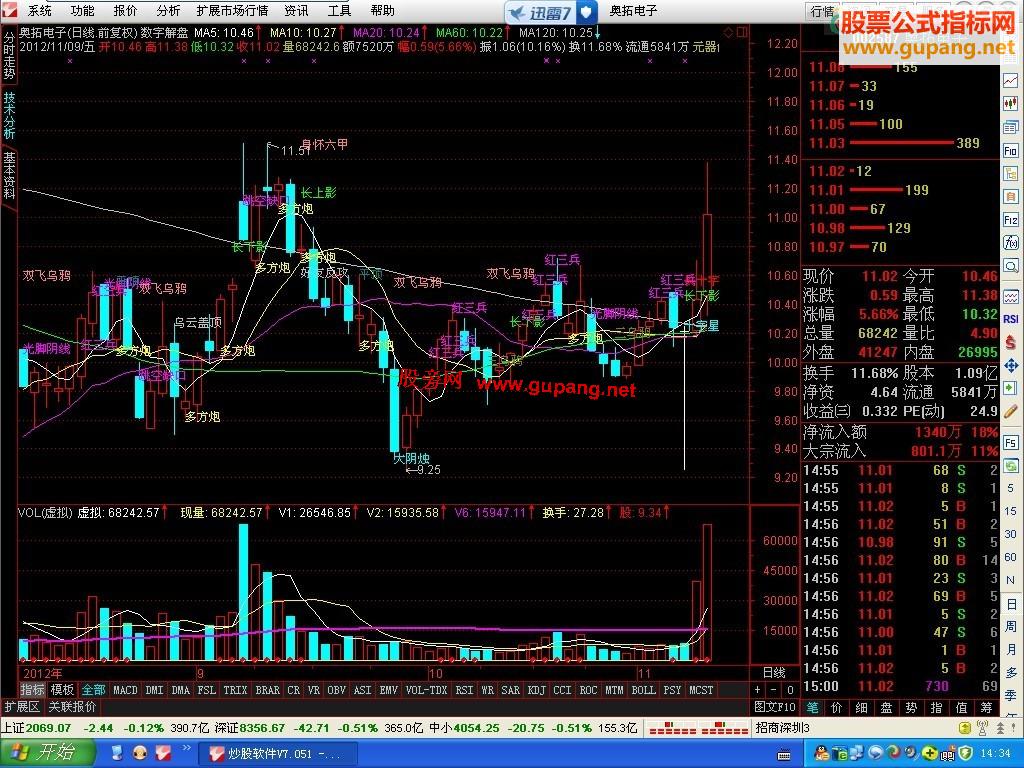1024x768 pixels.
Task: Click the red dollar sign icon
Action: (x=1010, y=342)
